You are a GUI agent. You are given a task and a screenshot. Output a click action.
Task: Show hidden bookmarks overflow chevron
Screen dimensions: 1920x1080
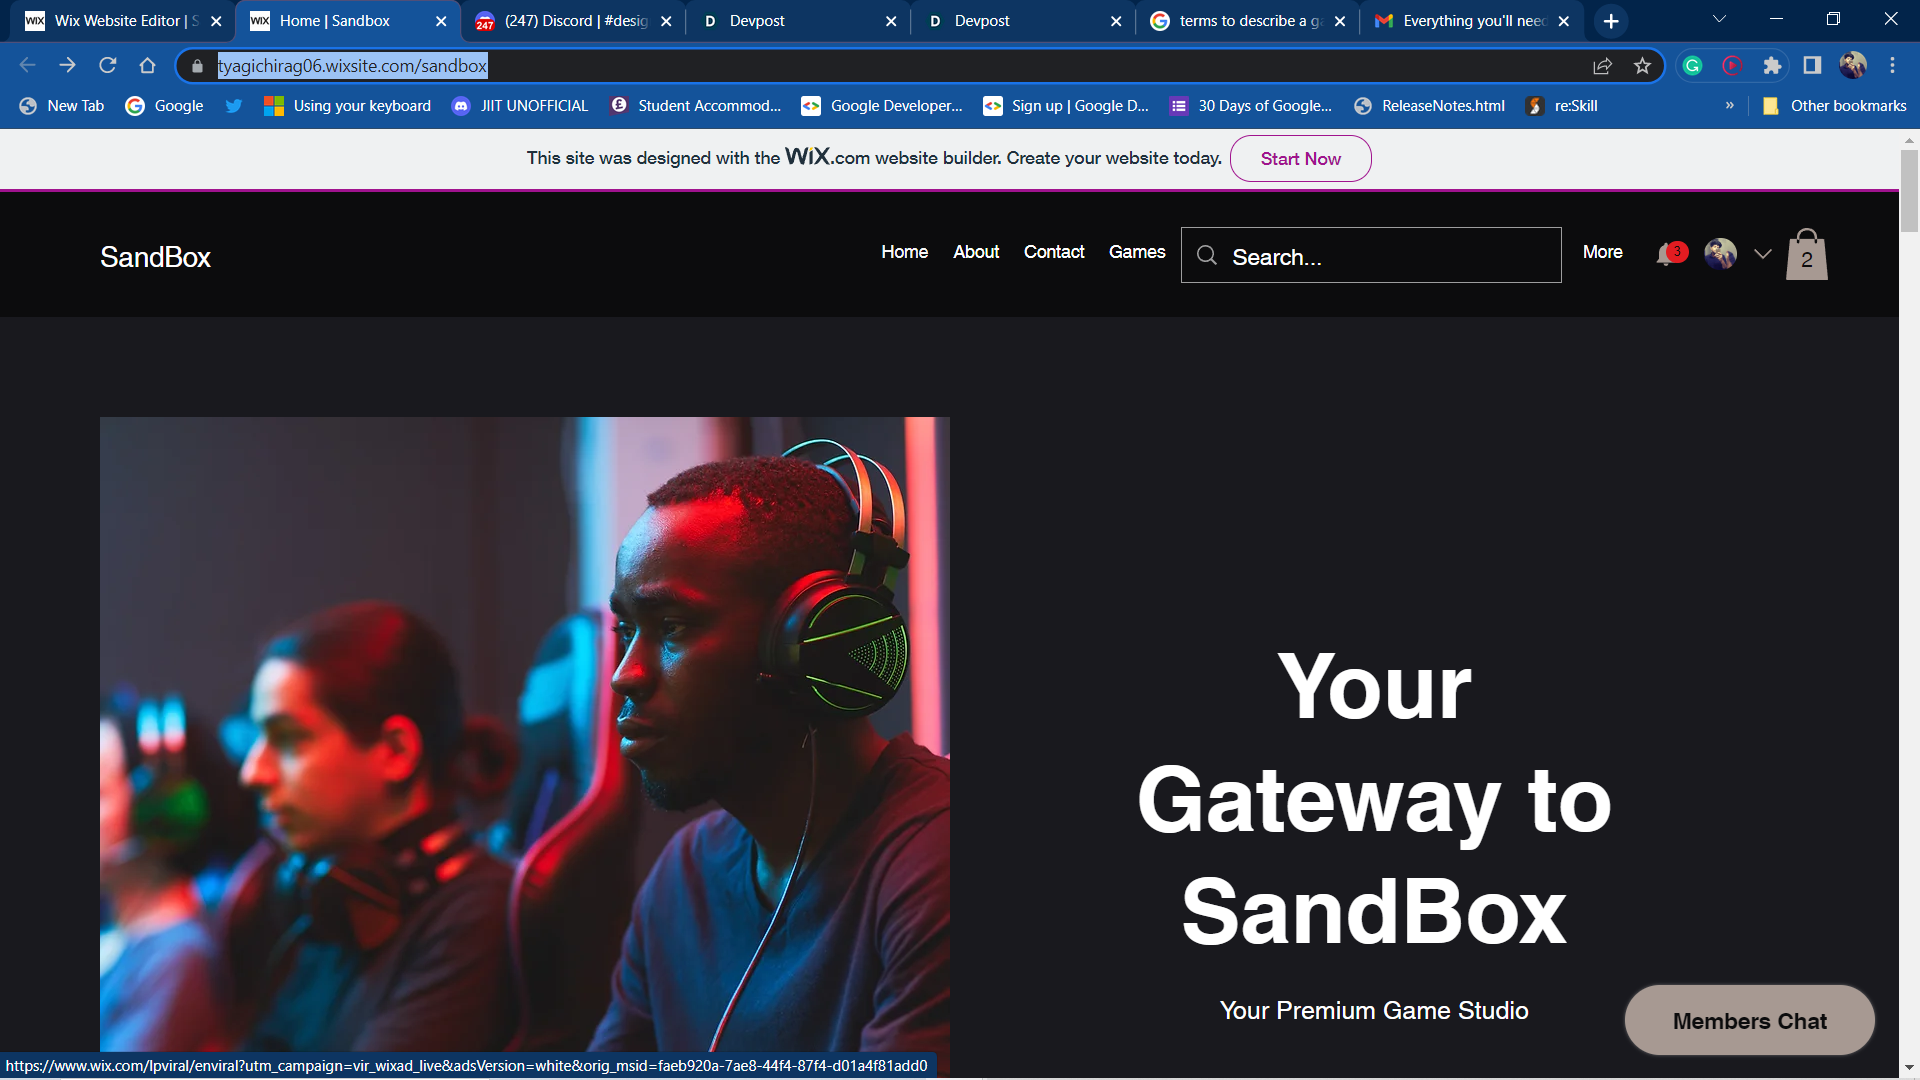pos(1729,106)
